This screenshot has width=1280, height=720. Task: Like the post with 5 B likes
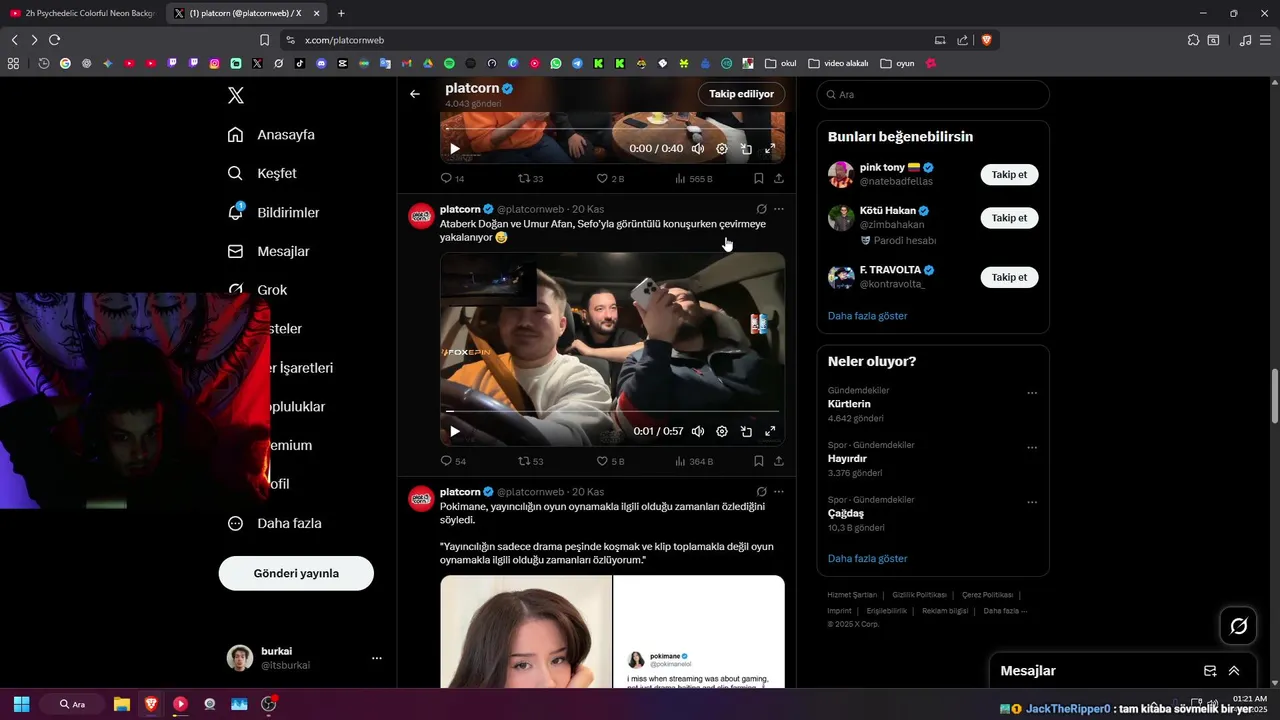pyautogui.click(x=610, y=461)
